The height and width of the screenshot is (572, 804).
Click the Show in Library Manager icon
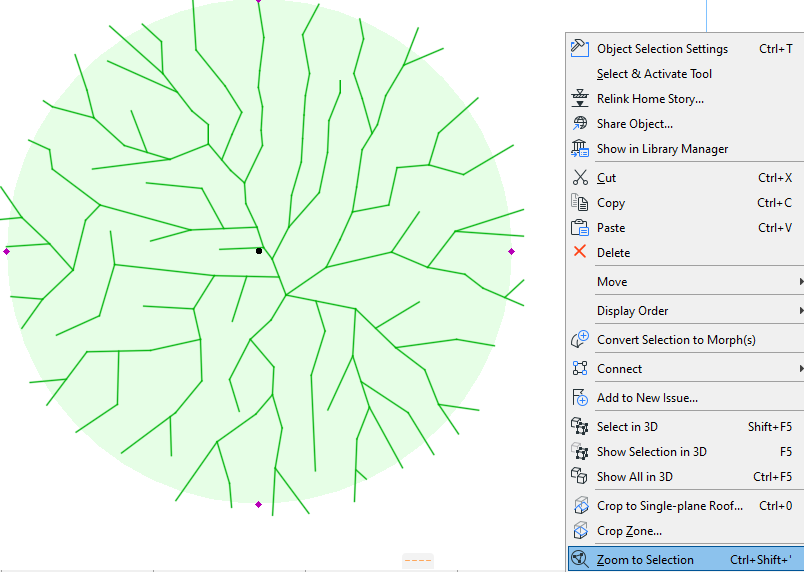(580, 149)
